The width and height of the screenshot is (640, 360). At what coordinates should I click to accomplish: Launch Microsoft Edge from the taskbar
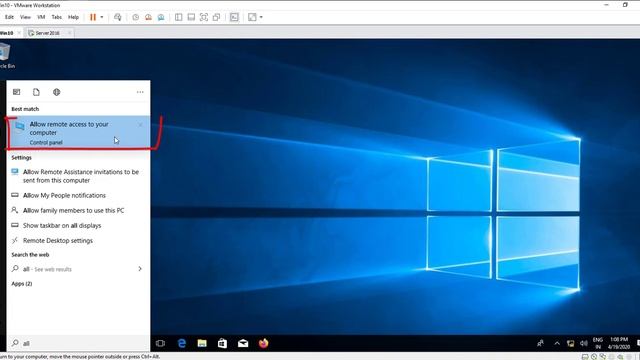pyautogui.click(x=182, y=343)
